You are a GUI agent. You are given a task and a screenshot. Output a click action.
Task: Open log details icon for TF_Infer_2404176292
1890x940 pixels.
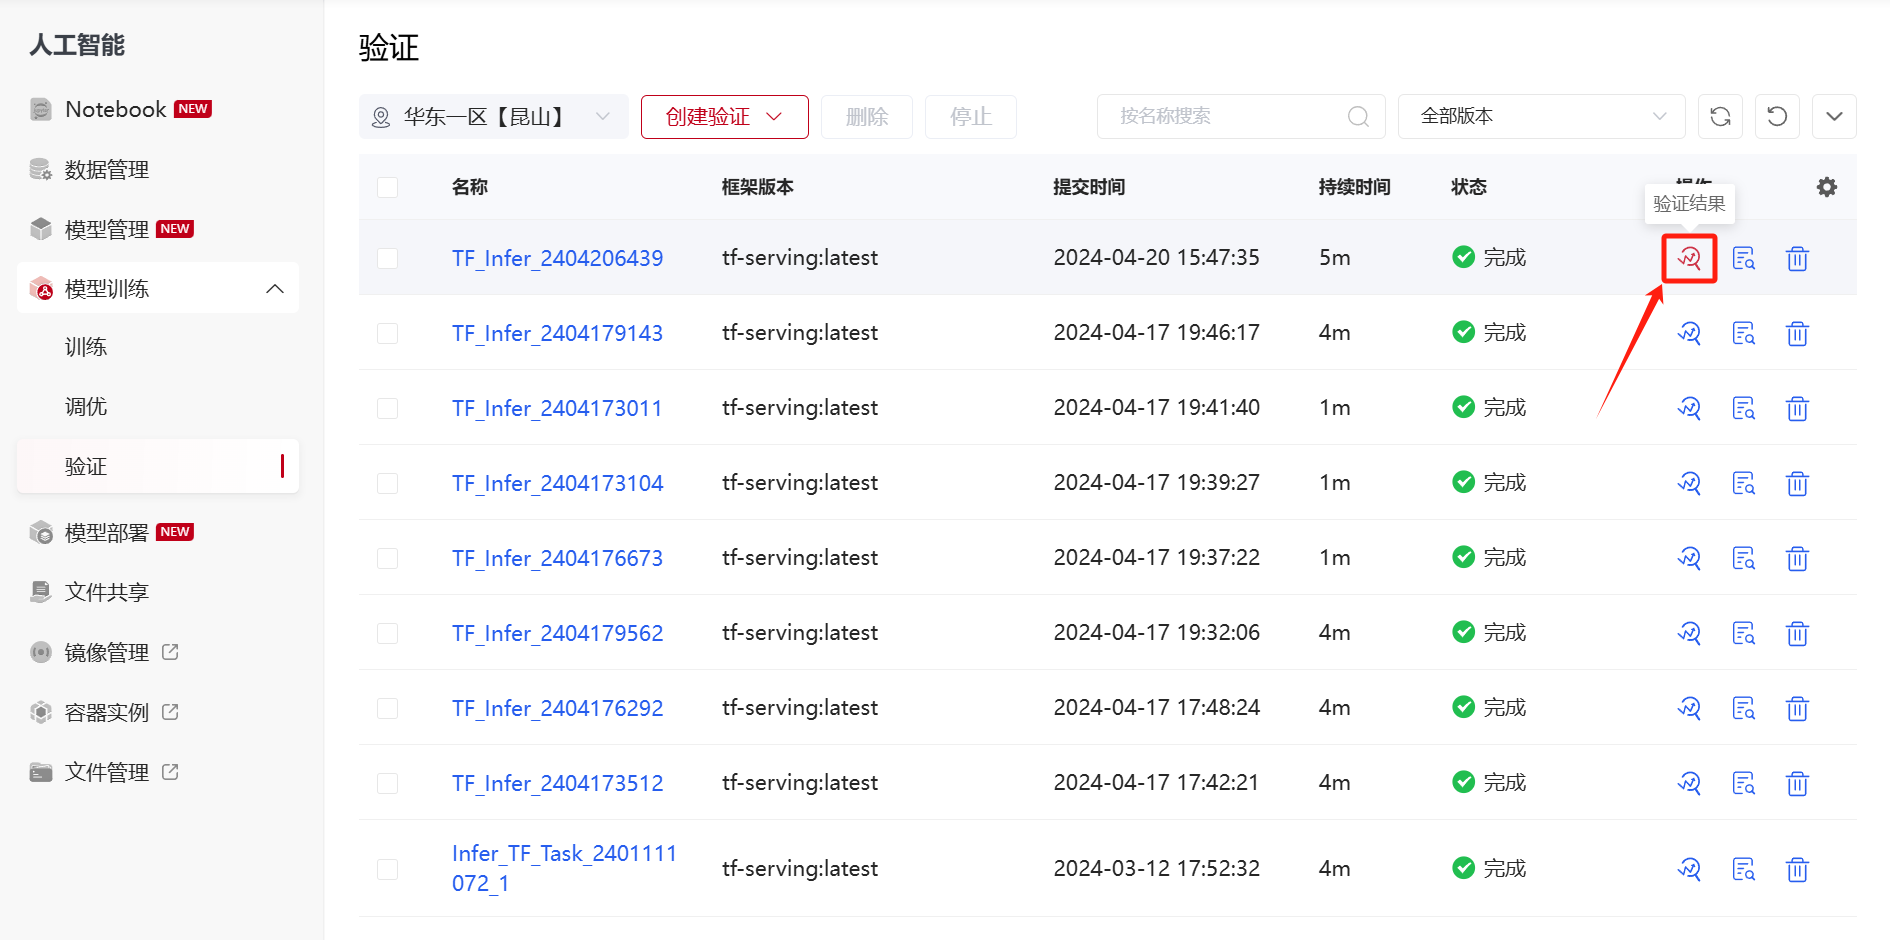(x=1743, y=708)
